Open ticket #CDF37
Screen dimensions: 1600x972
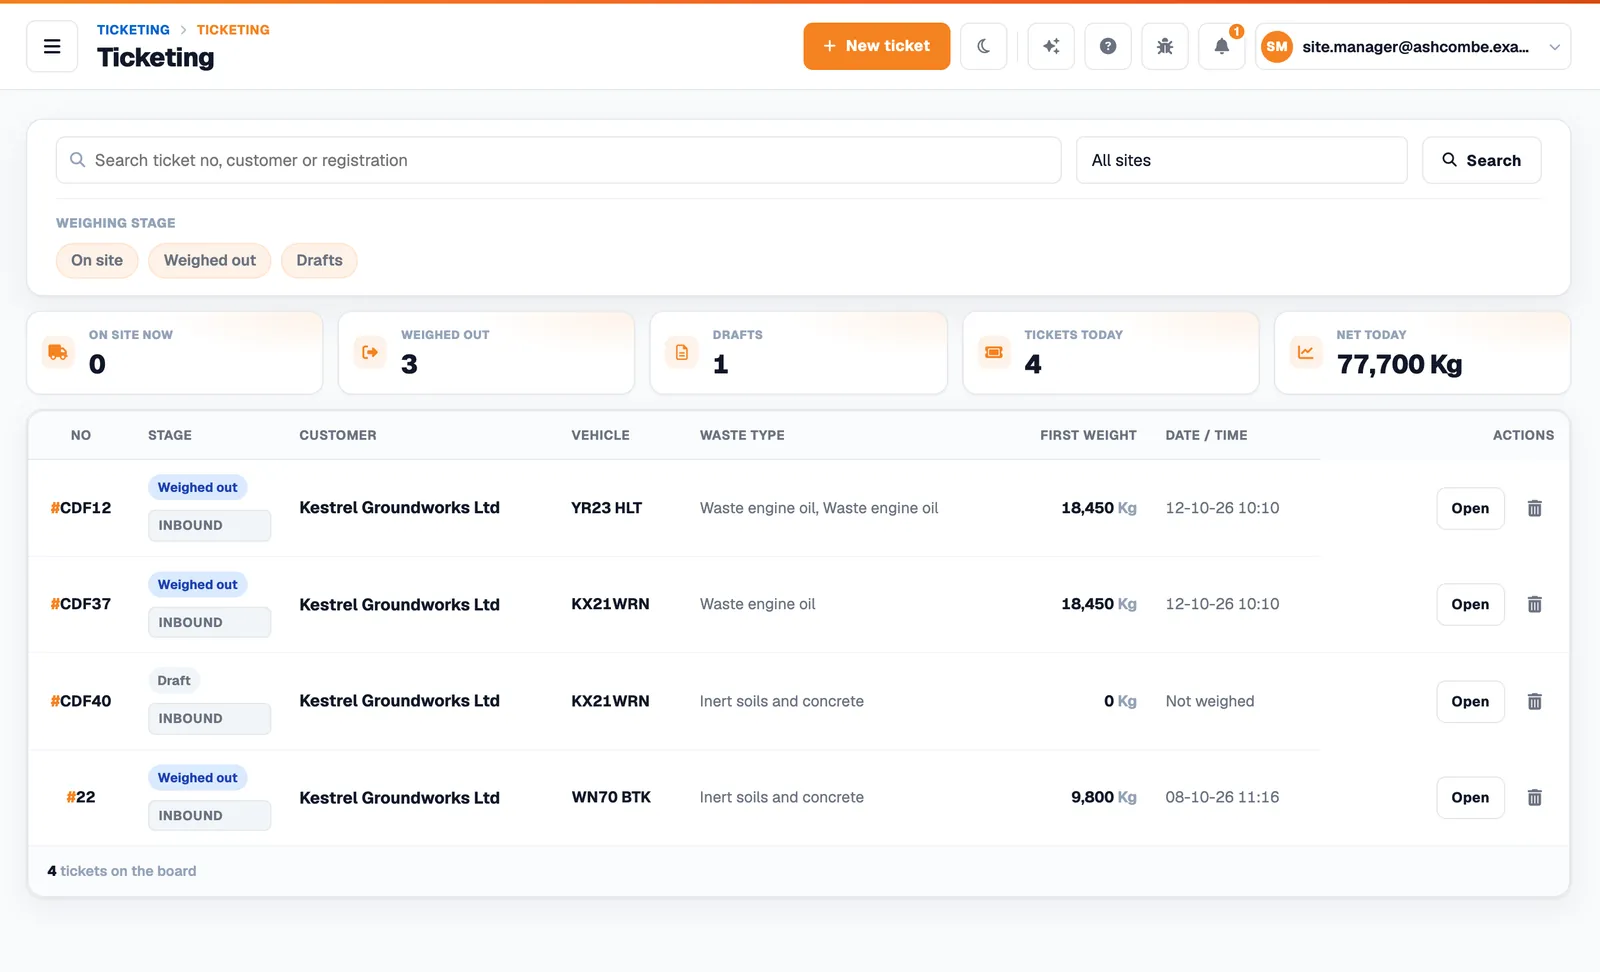tap(1470, 604)
